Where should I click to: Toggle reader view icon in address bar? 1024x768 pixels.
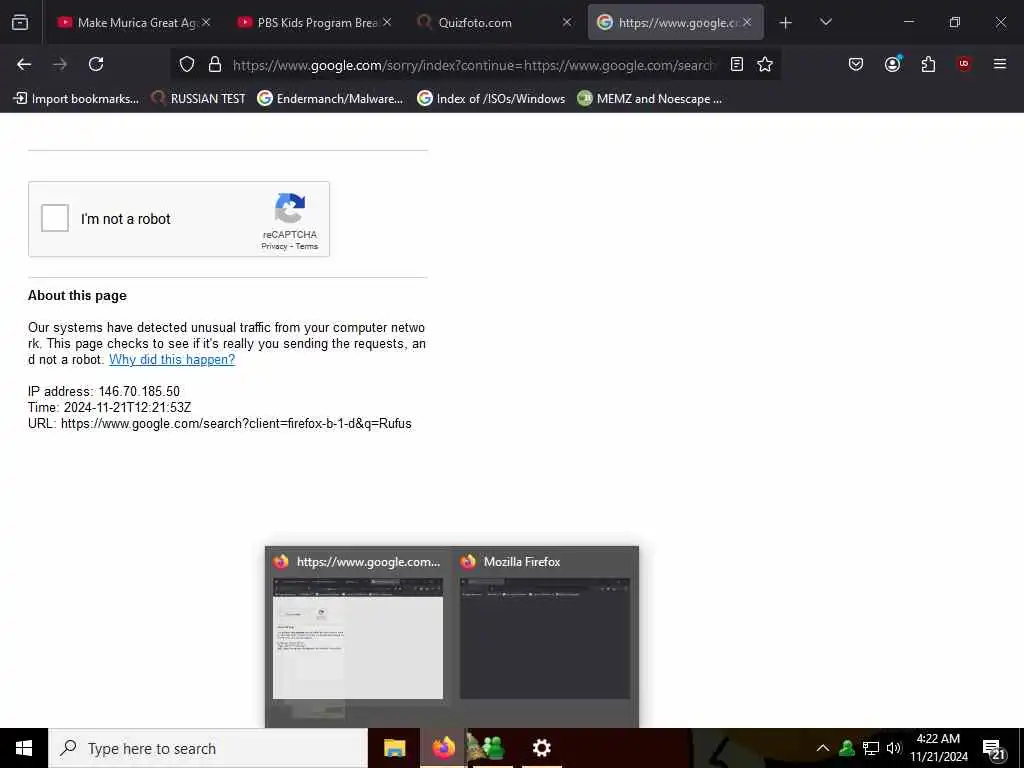coord(737,64)
